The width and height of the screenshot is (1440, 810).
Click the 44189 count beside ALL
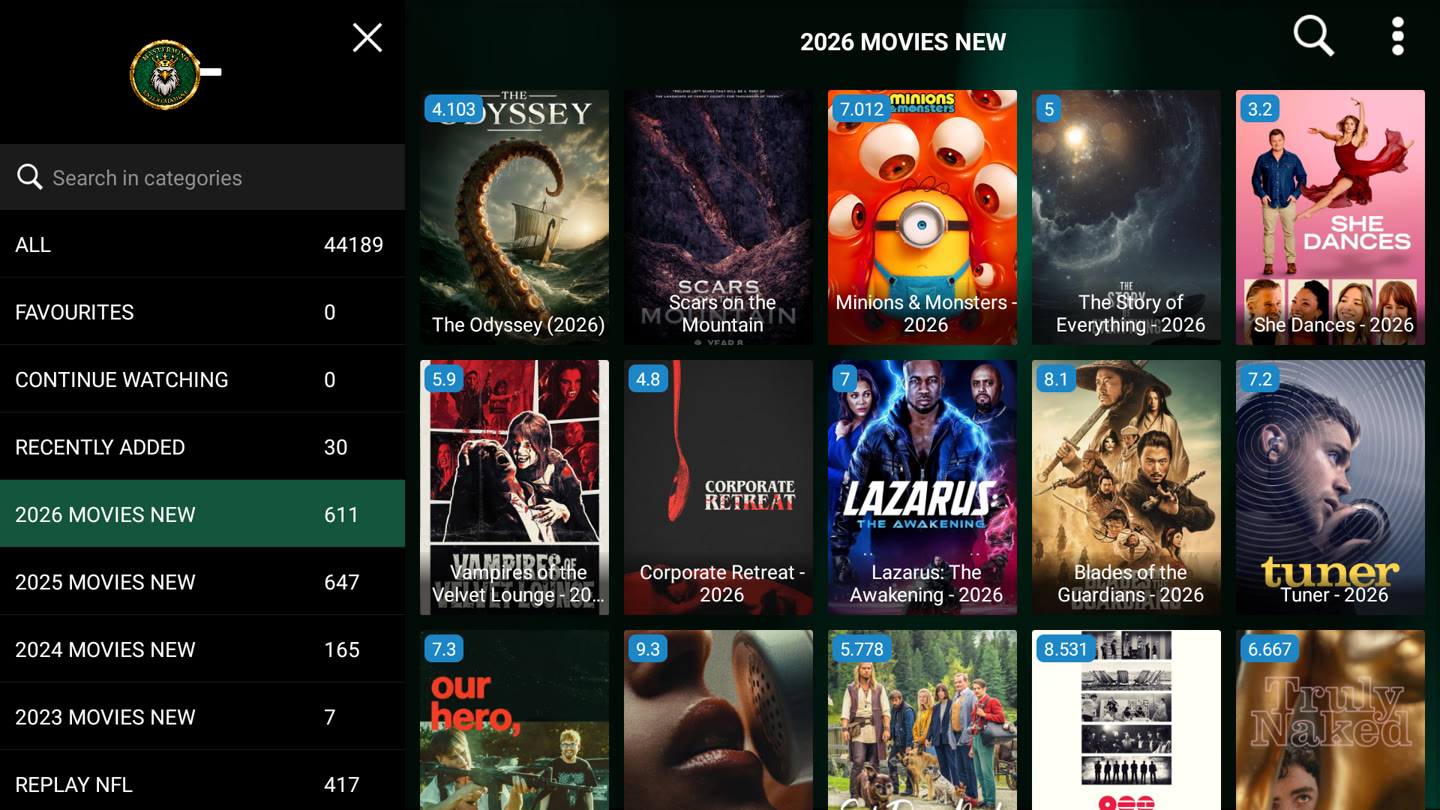point(354,245)
